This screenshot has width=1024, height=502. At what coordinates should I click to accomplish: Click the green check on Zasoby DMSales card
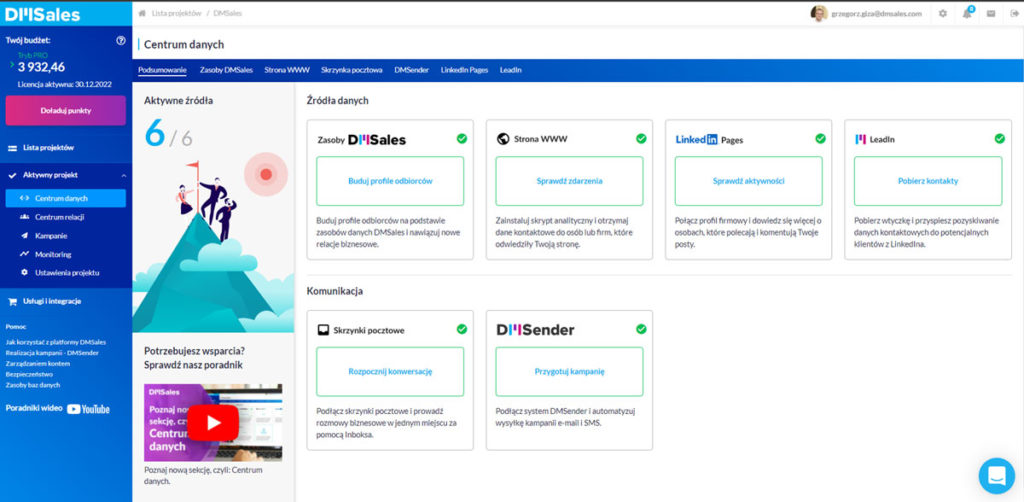click(x=462, y=138)
